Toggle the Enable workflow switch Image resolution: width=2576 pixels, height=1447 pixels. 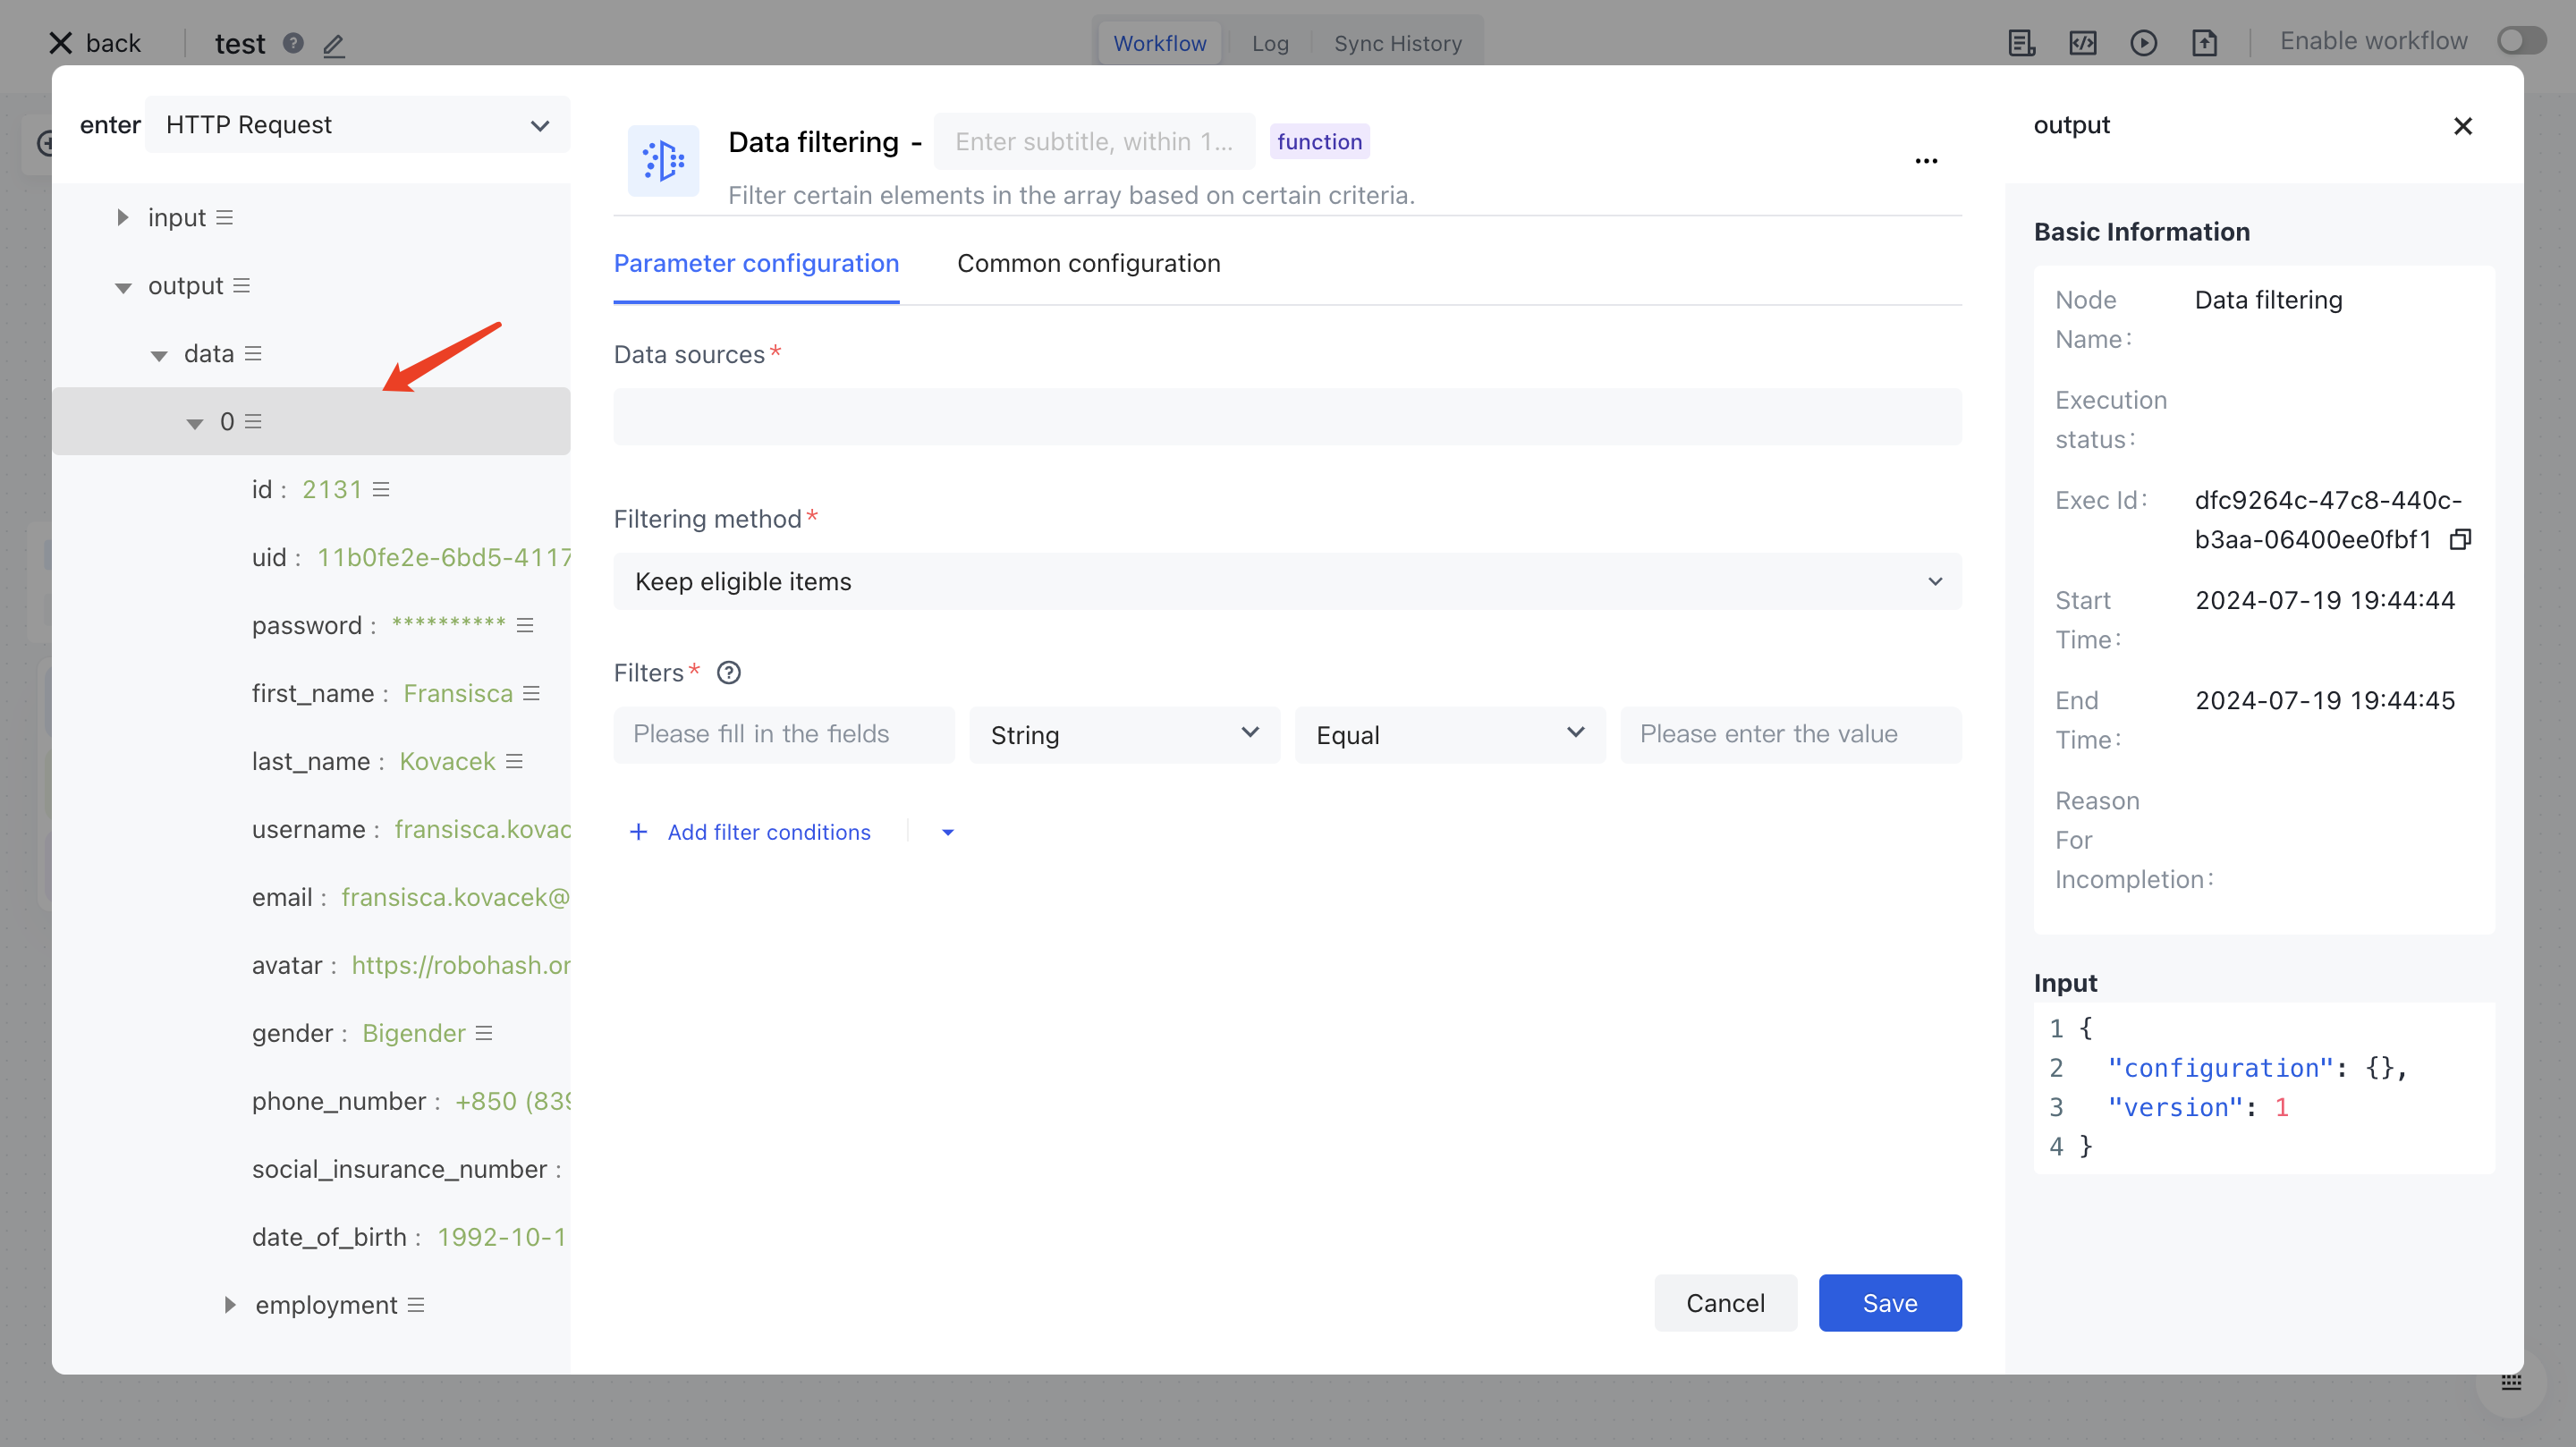click(2520, 41)
